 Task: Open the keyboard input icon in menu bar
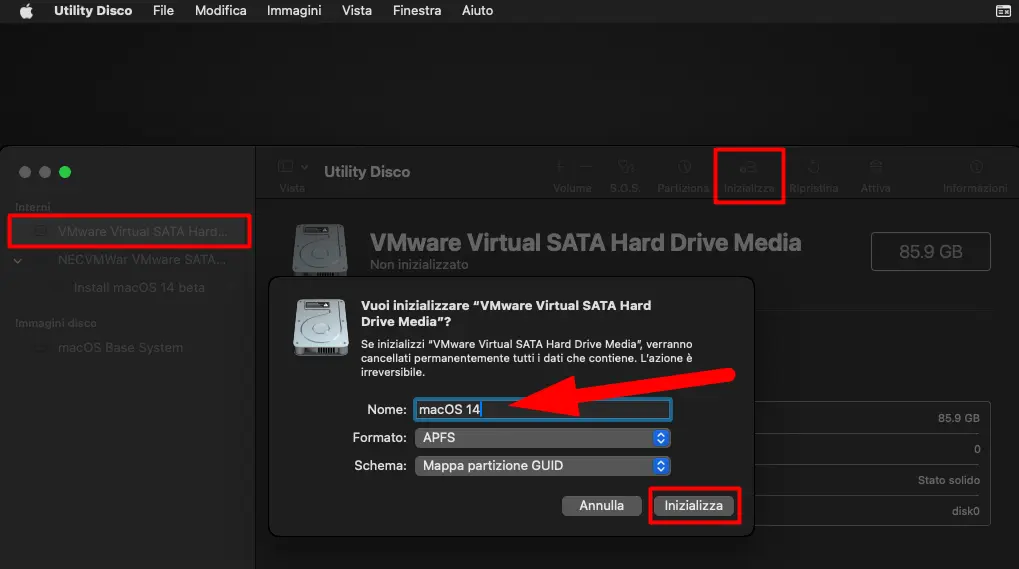coord(1003,11)
